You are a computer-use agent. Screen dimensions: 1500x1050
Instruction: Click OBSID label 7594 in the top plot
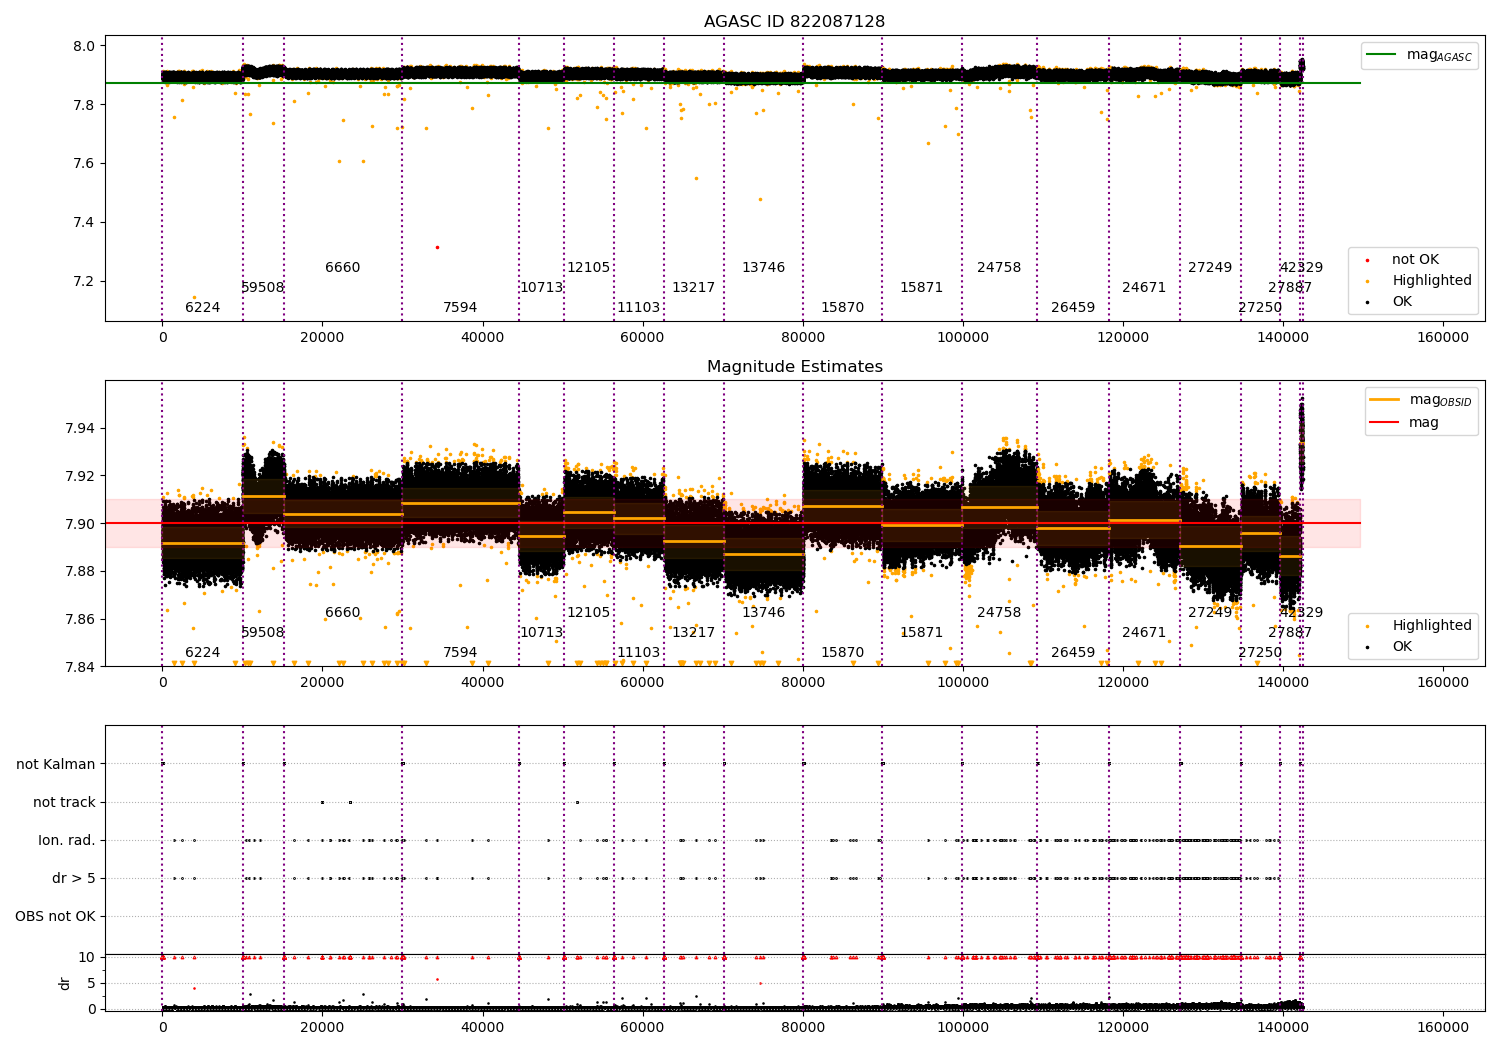[460, 308]
